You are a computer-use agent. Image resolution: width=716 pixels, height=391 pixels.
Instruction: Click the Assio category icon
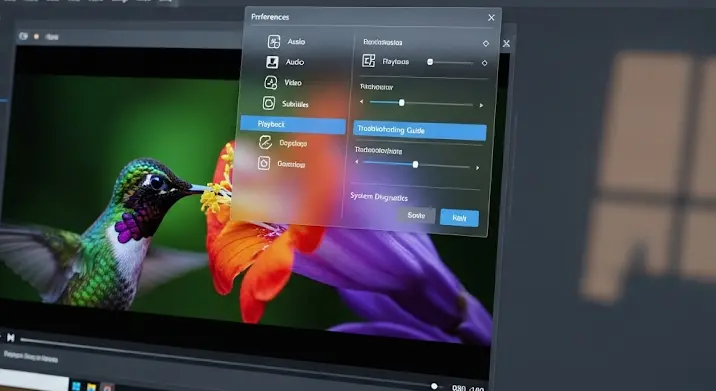tap(274, 42)
